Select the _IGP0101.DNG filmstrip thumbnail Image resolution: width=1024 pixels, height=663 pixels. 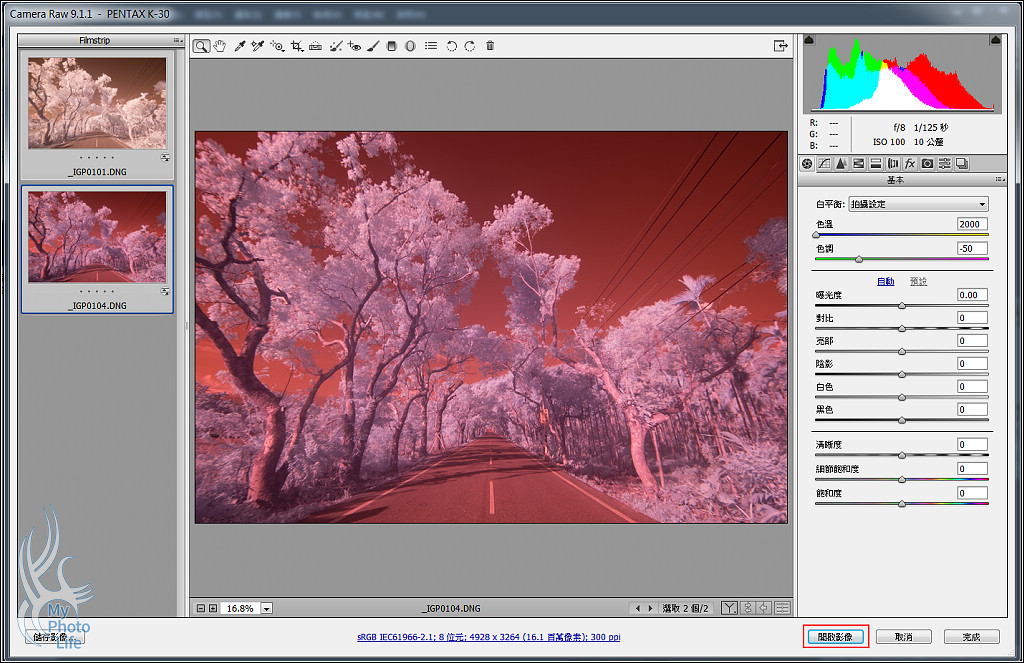pos(97,102)
